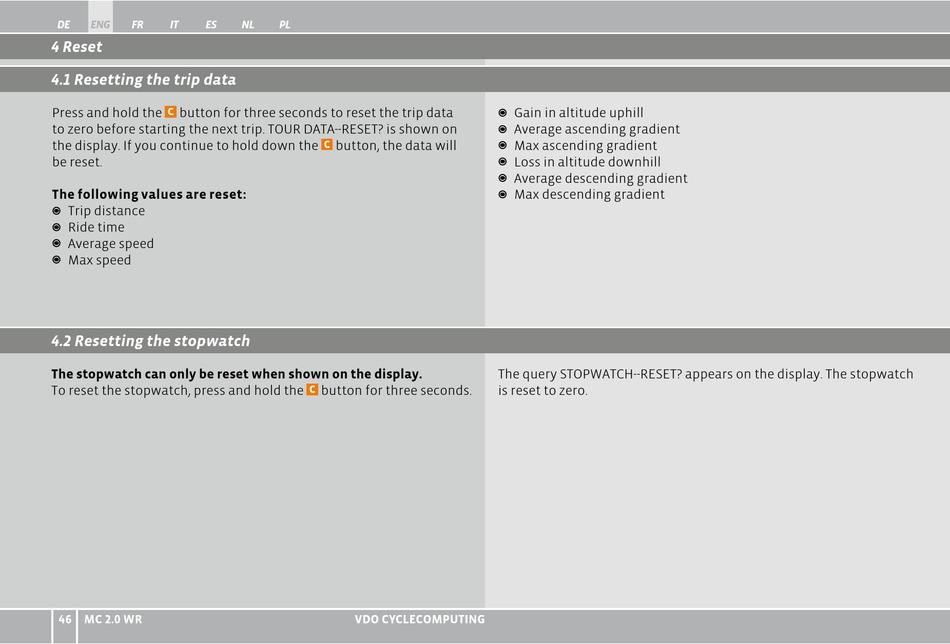The image size is (950, 644).
Task: Click the bullet icon beside 'Average descending gradient'
Action: (x=502, y=178)
